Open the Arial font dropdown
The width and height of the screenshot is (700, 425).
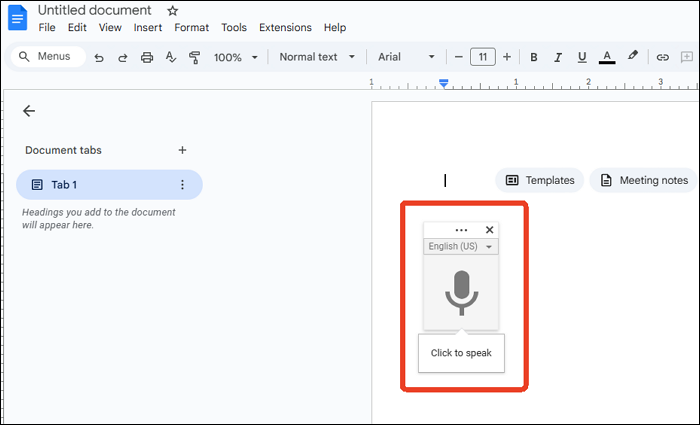406,57
